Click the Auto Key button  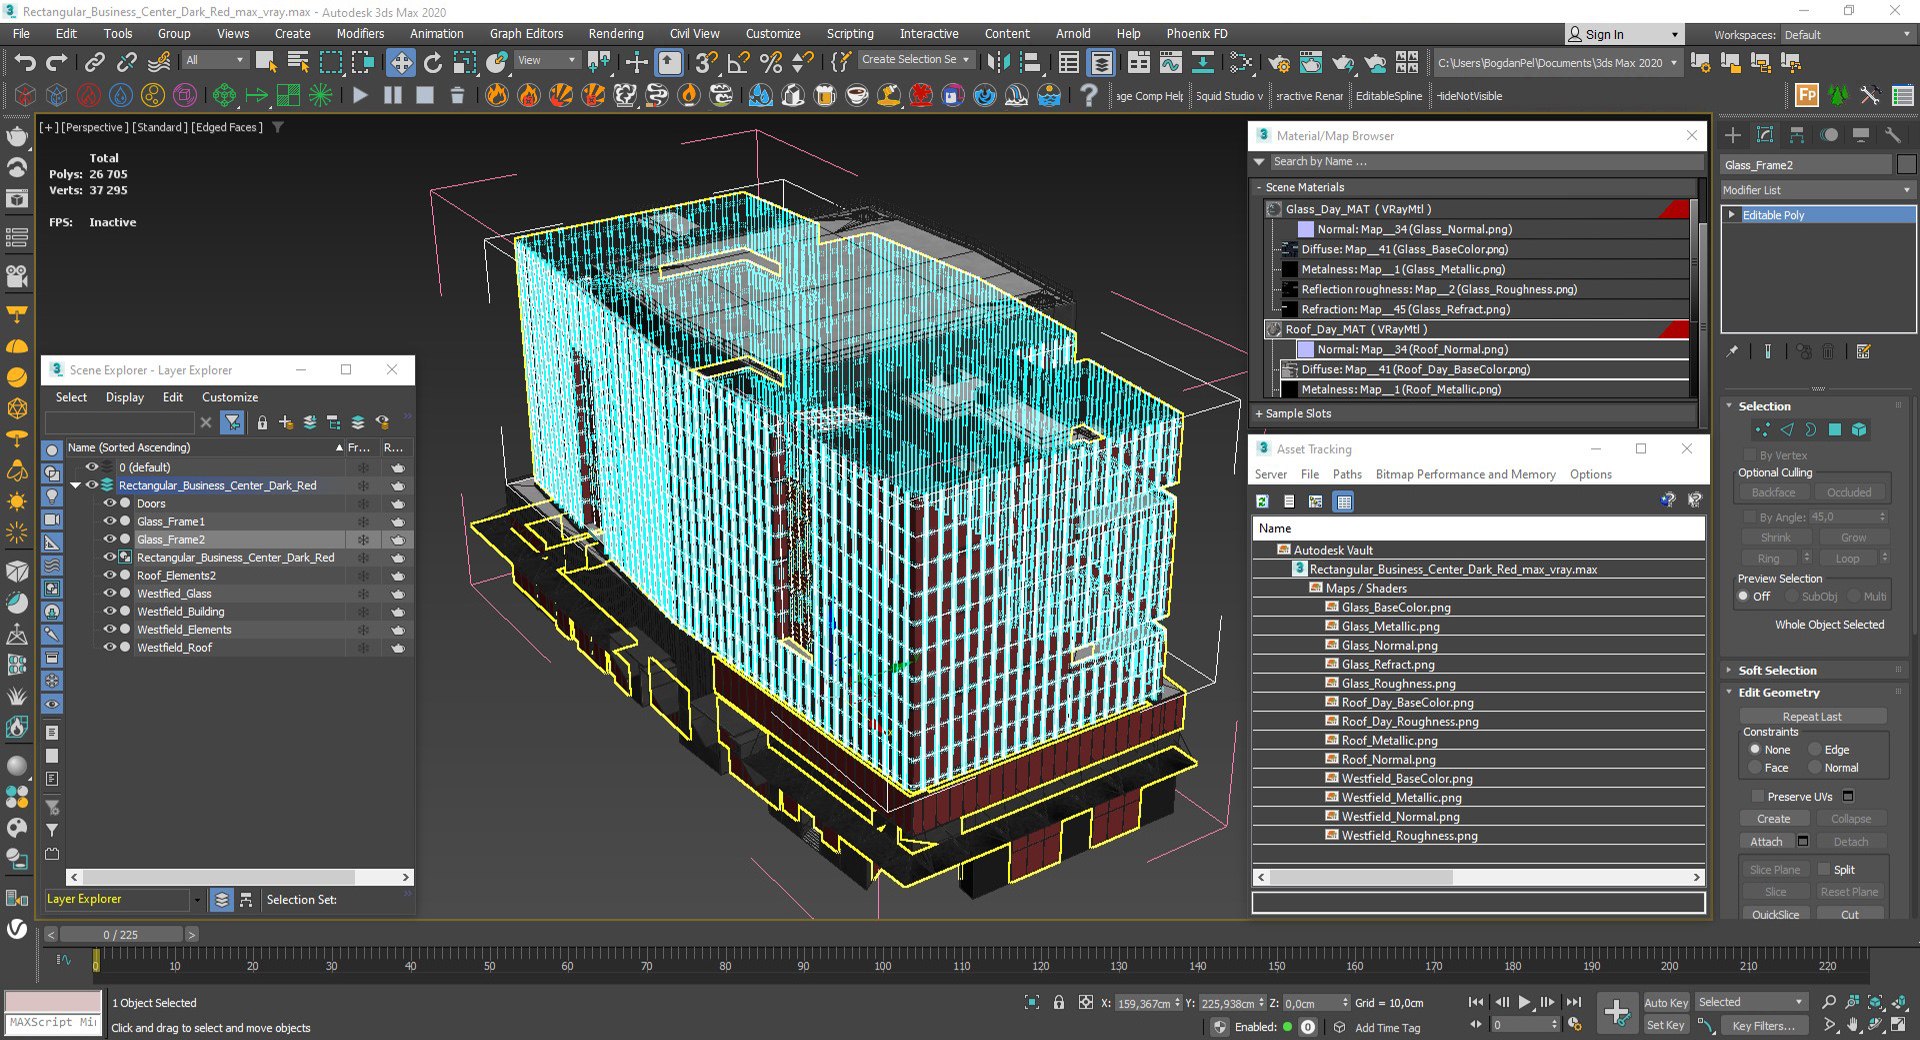(x=1665, y=1002)
